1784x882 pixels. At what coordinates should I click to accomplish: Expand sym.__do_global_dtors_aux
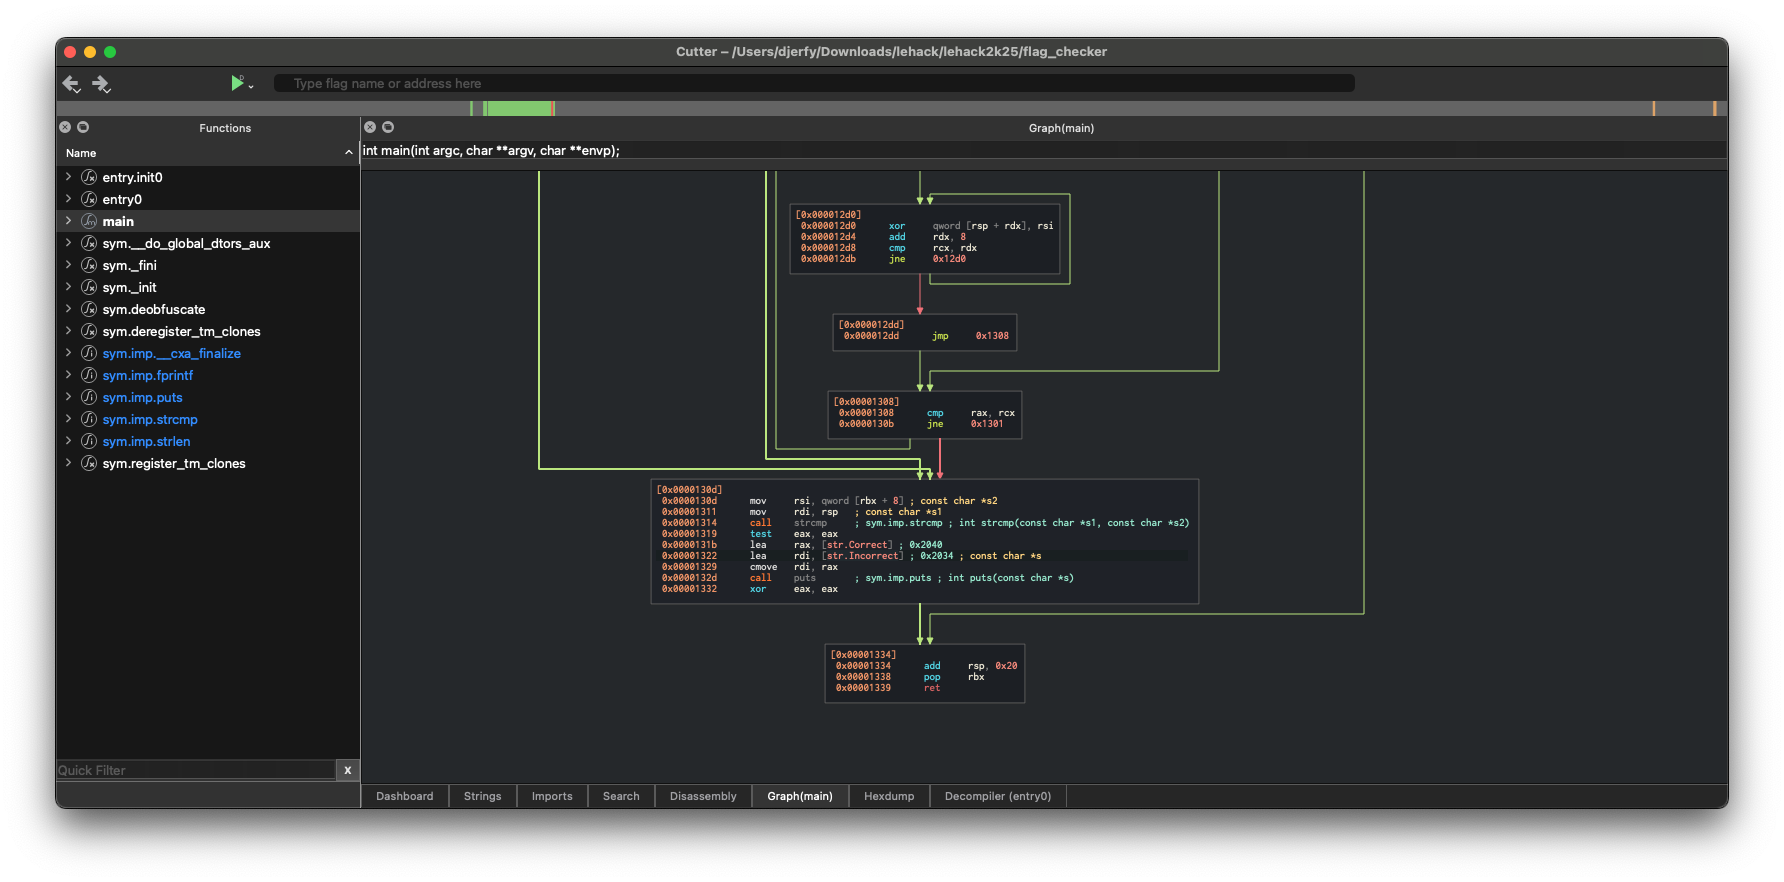point(68,243)
